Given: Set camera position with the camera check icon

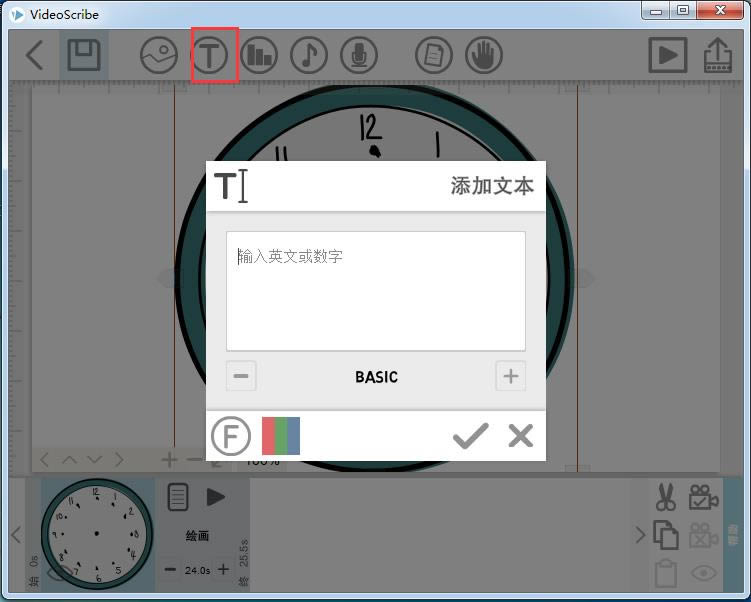Looking at the screenshot, I should pyautogui.click(x=704, y=497).
